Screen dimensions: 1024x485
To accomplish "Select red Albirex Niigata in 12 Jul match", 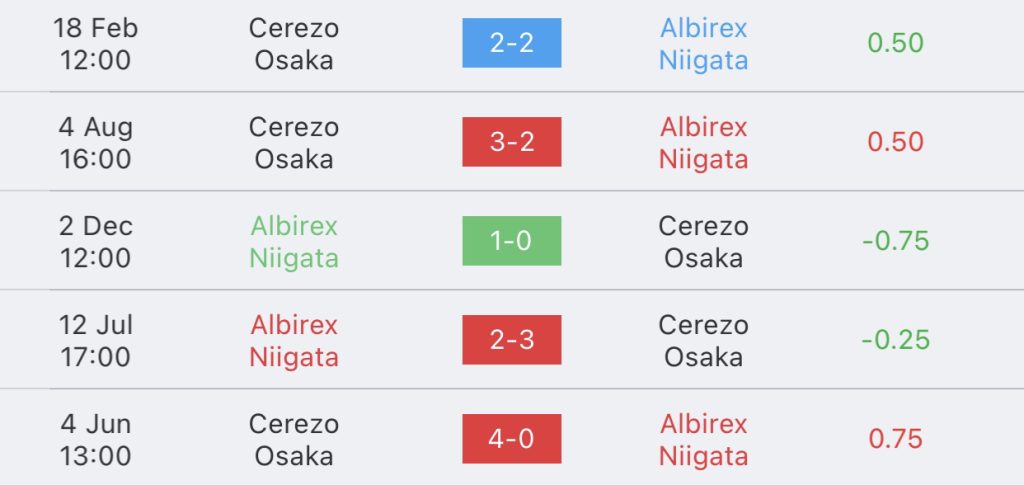I will (x=294, y=340).
